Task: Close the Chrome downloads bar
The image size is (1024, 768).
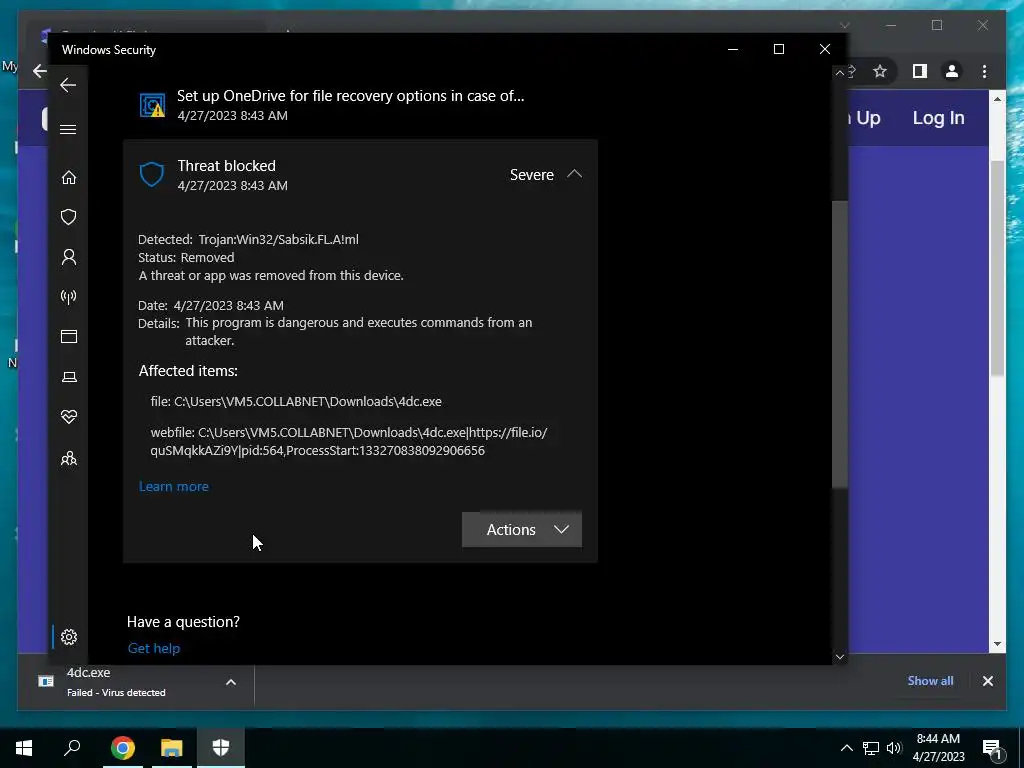Action: (x=987, y=681)
